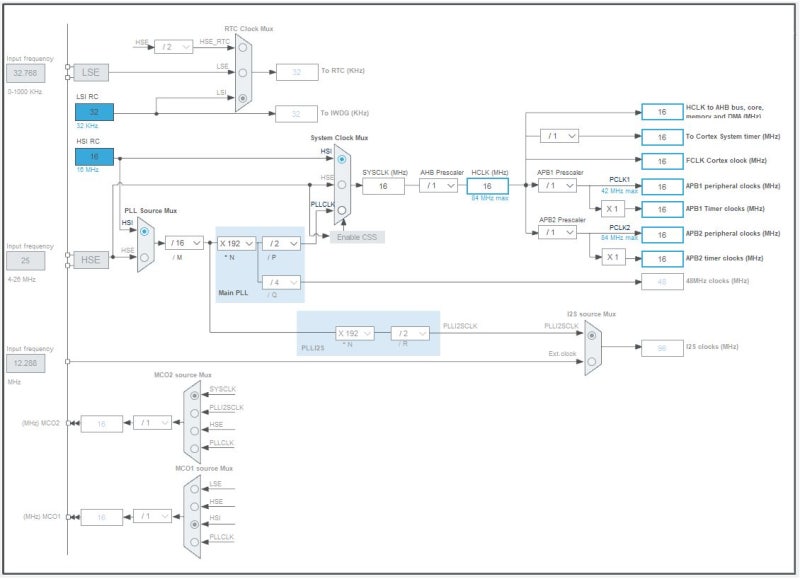
Task: Click the 42 MHz max PCLK1 label
Action: click(619, 191)
